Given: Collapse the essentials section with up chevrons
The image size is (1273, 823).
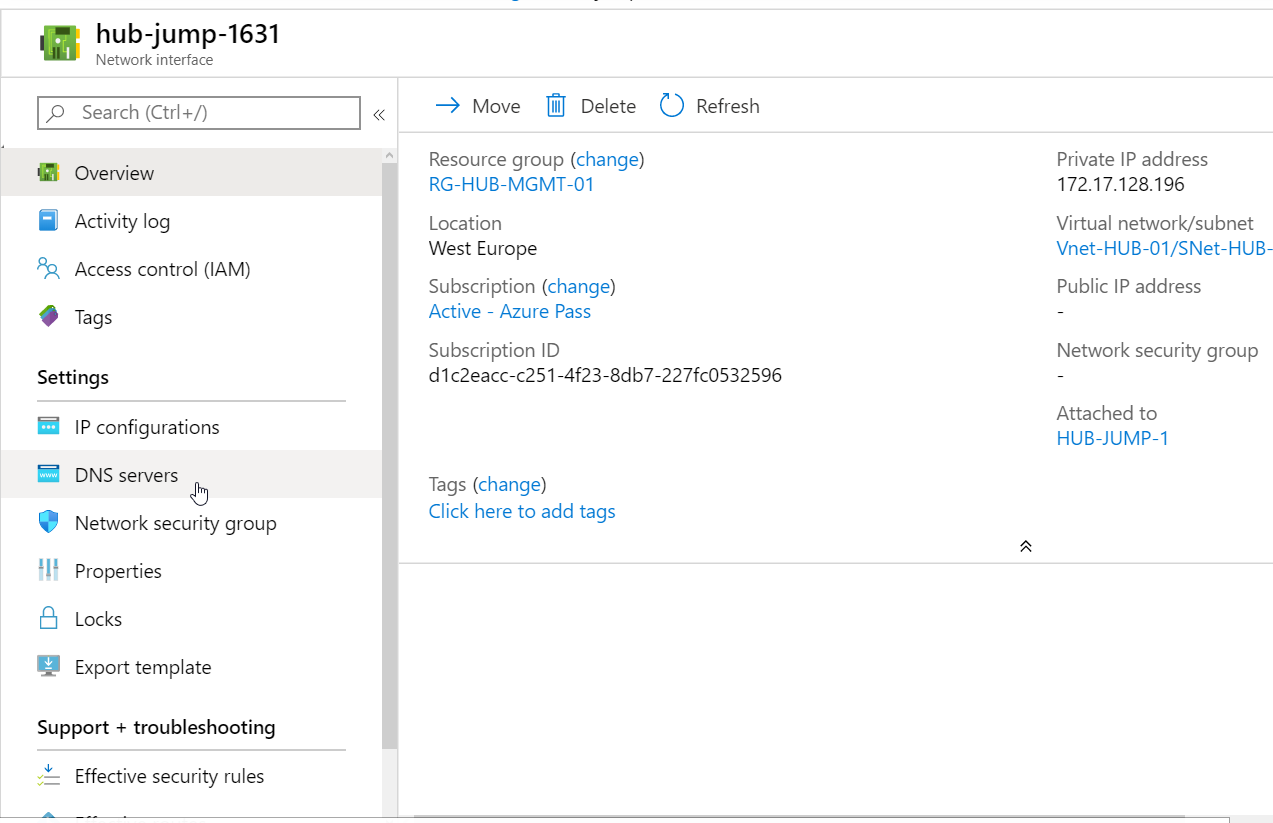Looking at the screenshot, I should (1025, 546).
